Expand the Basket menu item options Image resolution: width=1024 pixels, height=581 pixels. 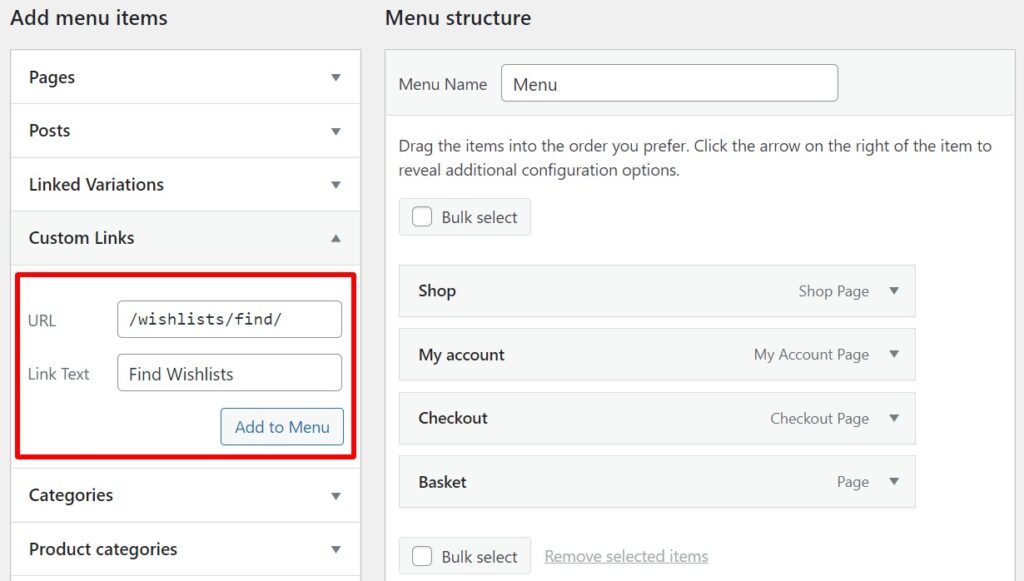[894, 482]
